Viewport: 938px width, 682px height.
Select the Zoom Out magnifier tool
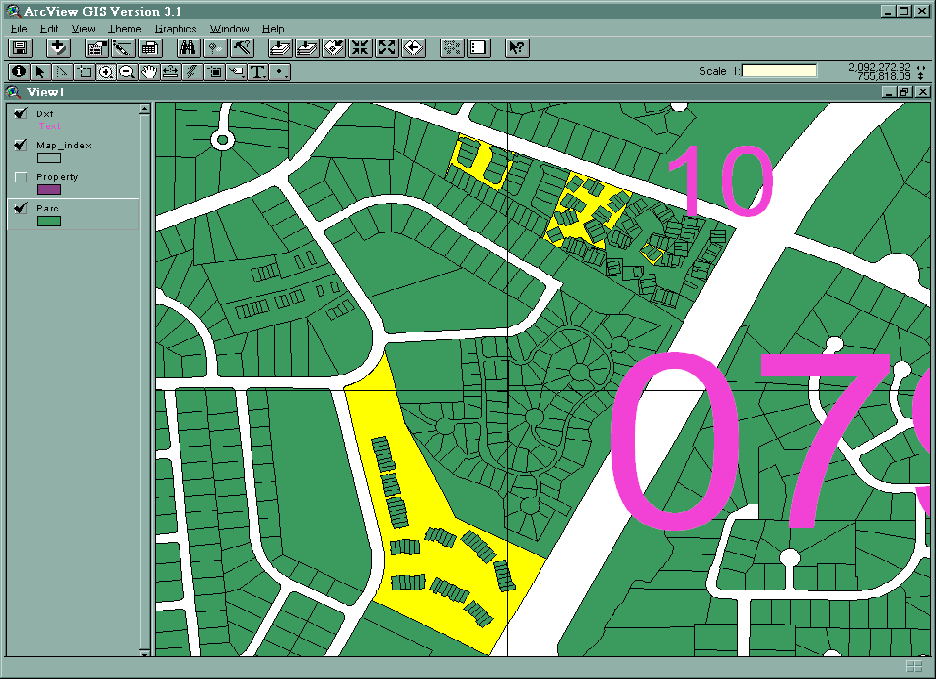pos(127,72)
